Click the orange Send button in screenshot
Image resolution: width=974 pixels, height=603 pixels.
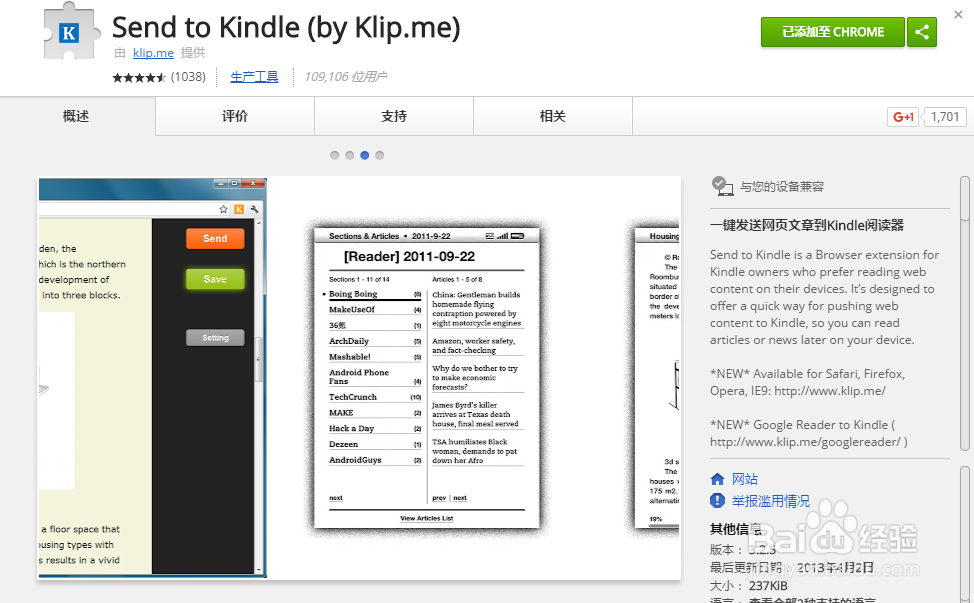point(215,238)
